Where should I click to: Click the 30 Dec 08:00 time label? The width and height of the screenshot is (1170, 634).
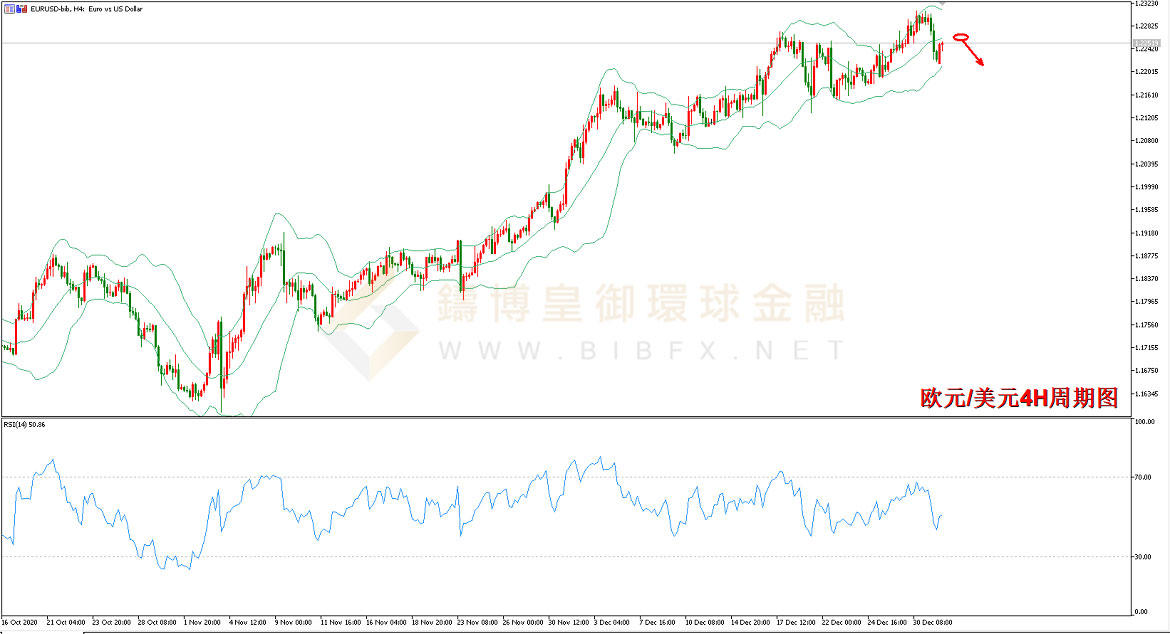(929, 622)
